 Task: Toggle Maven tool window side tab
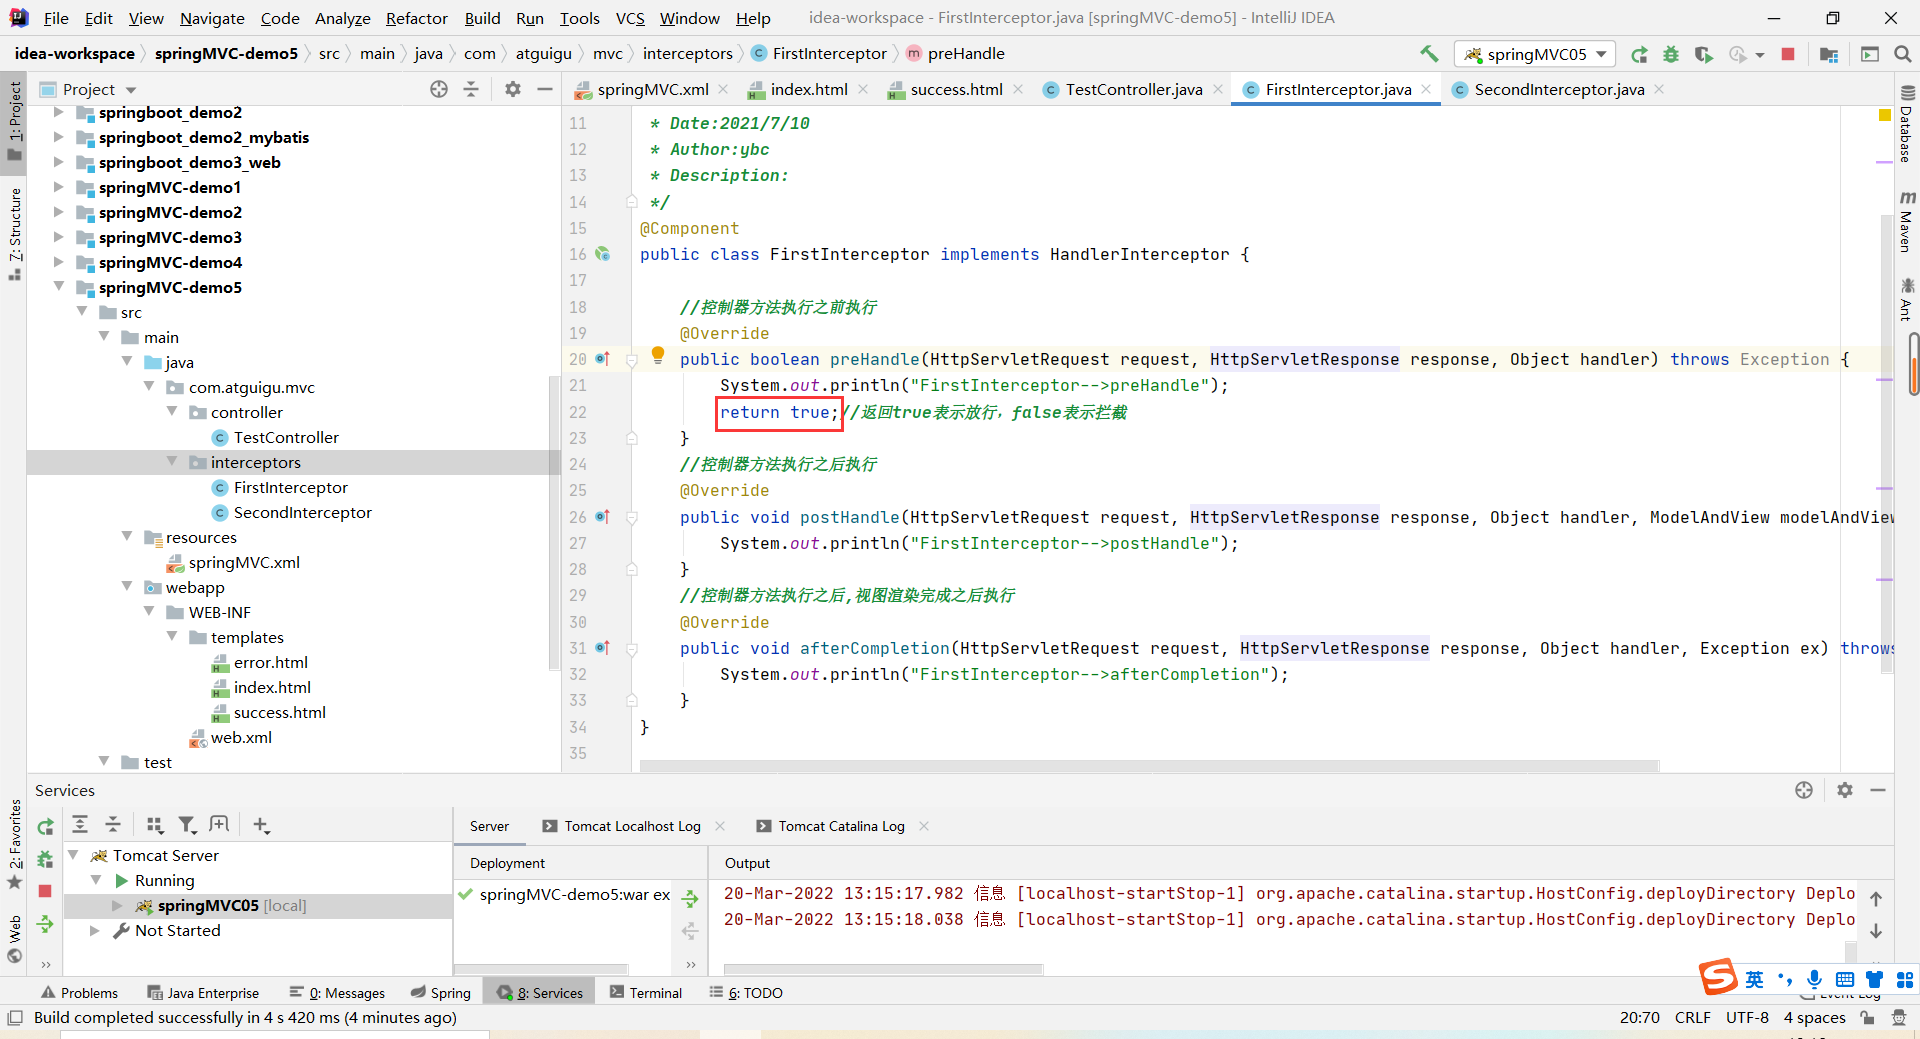(x=1906, y=222)
